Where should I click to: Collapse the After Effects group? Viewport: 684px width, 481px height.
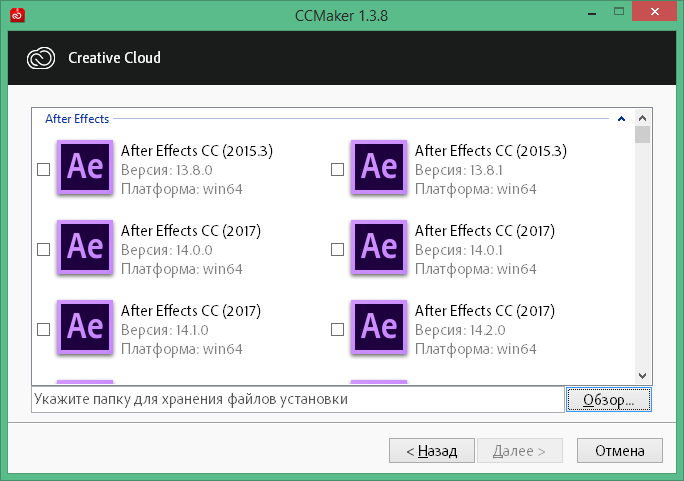point(621,119)
